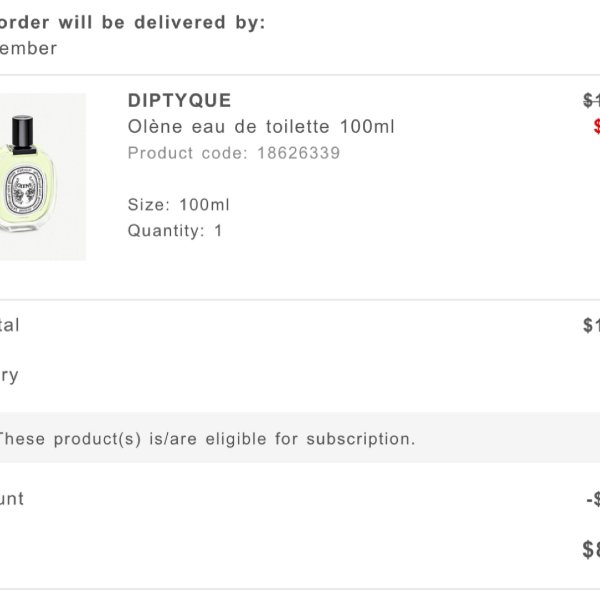Click the subscription eligibility banner message
Viewport: 600px width, 600px height.
pyautogui.click(x=207, y=439)
